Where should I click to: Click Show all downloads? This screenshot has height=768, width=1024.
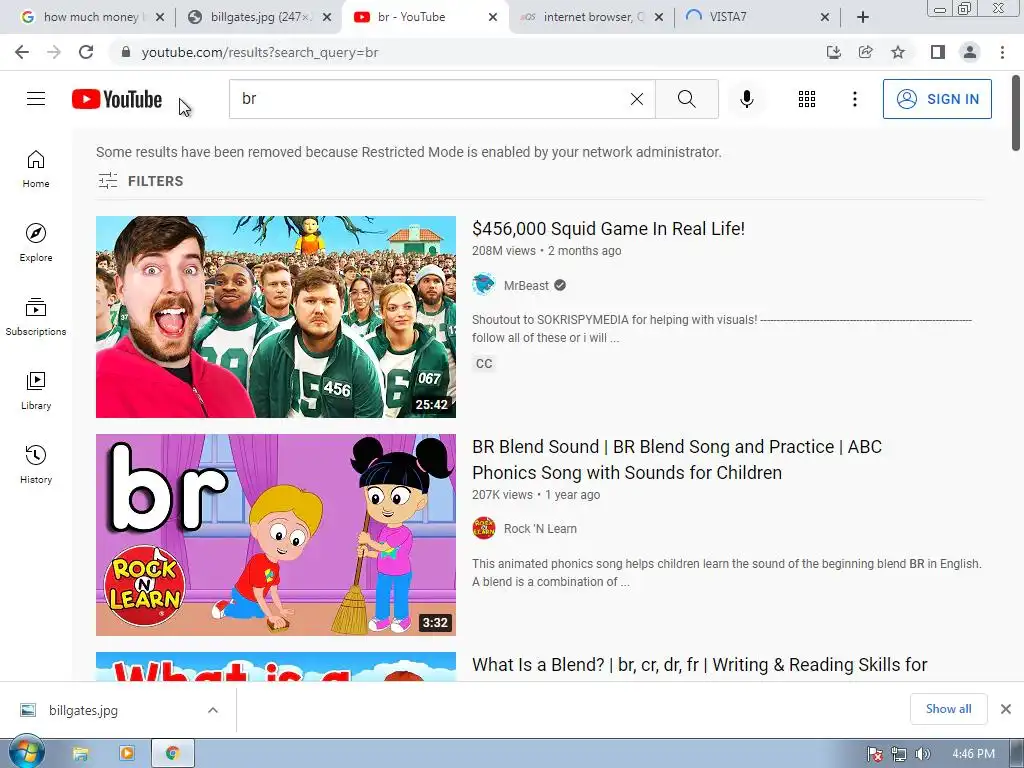[x=948, y=709]
